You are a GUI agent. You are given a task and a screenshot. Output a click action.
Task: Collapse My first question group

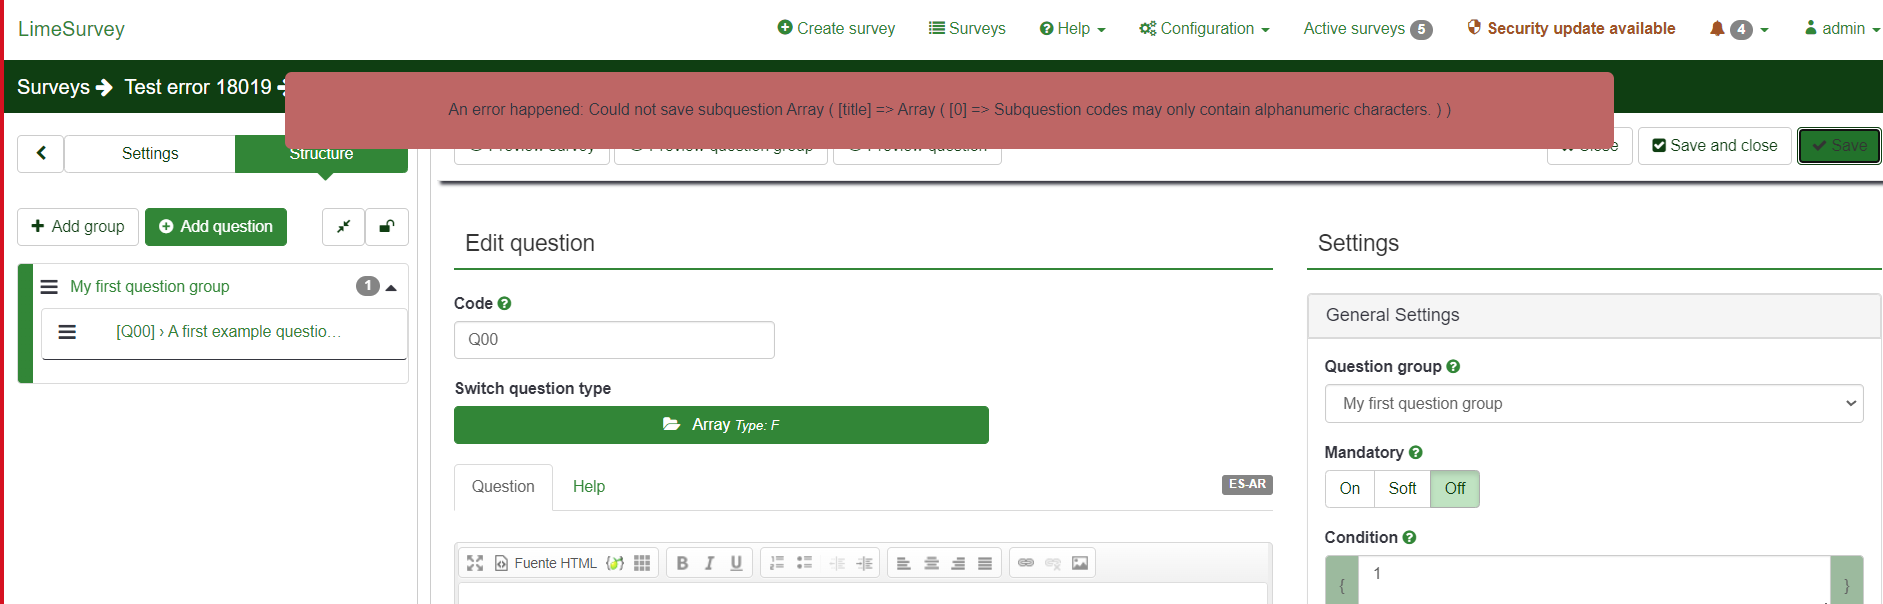coord(391,288)
